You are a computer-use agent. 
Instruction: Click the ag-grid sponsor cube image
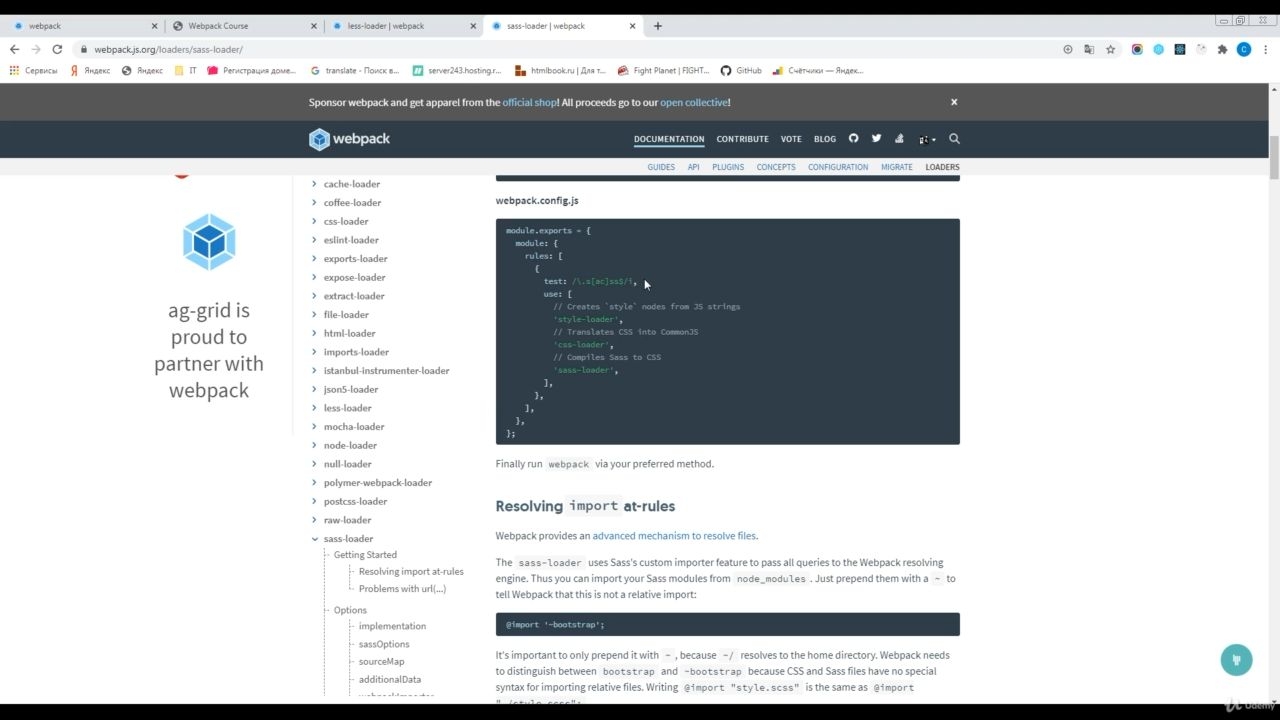[x=209, y=242]
